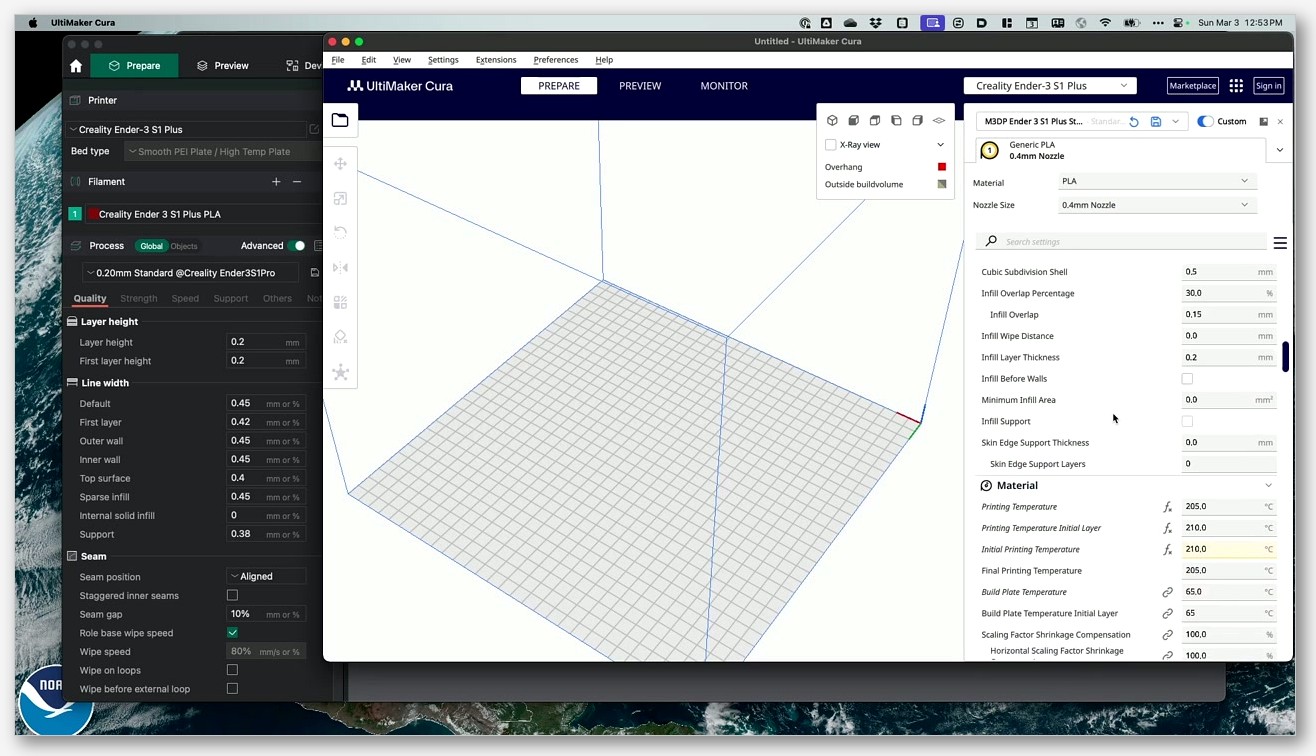
Task: Float the print settings panel icon next to Custom
Action: click(1264, 122)
